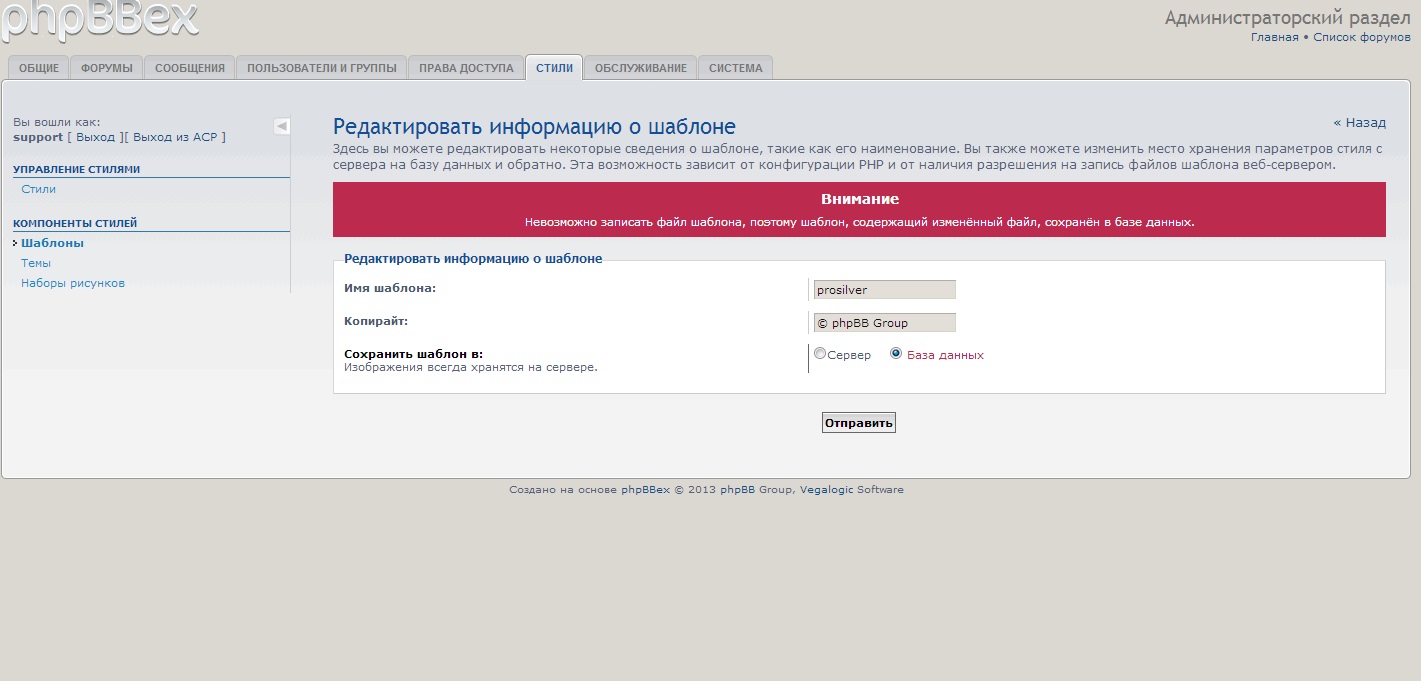Open the Сообщения tab

190,68
